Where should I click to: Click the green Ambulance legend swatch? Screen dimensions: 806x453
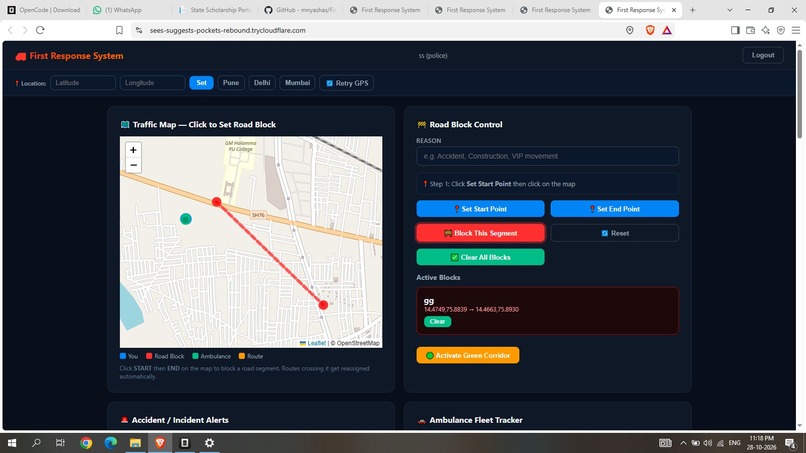[195, 356]
